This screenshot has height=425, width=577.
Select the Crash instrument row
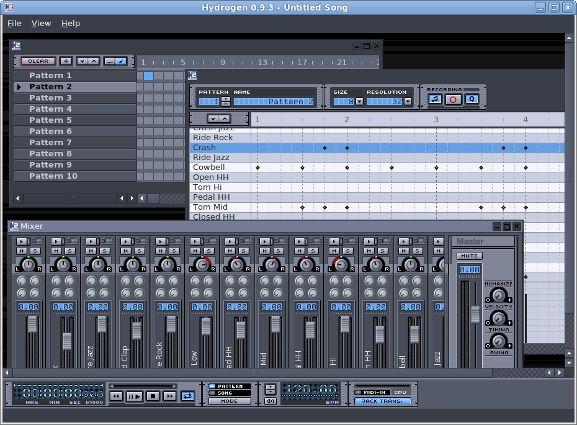pos(220,148)
